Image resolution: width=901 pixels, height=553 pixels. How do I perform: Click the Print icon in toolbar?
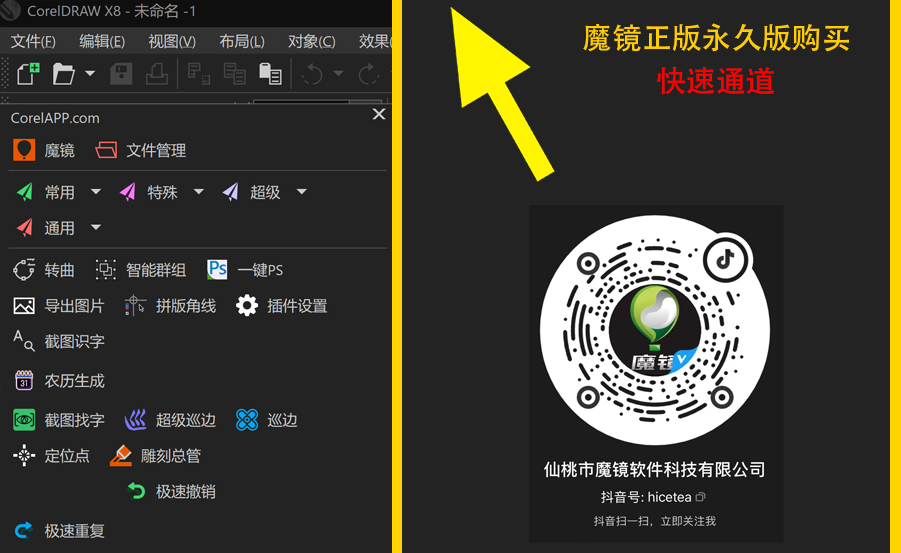click(x=156, y=74)
